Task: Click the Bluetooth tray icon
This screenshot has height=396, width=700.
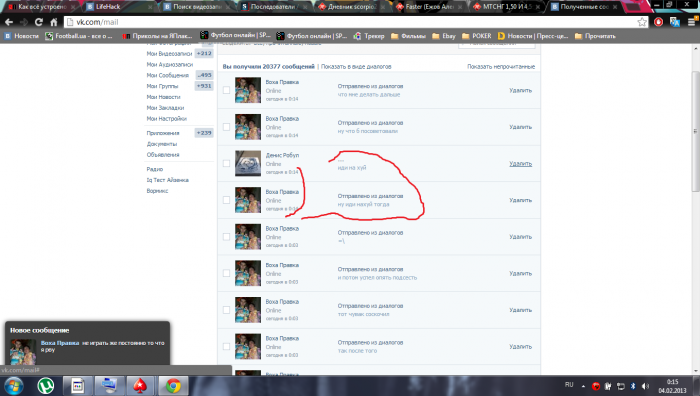Action: [633, 386]
